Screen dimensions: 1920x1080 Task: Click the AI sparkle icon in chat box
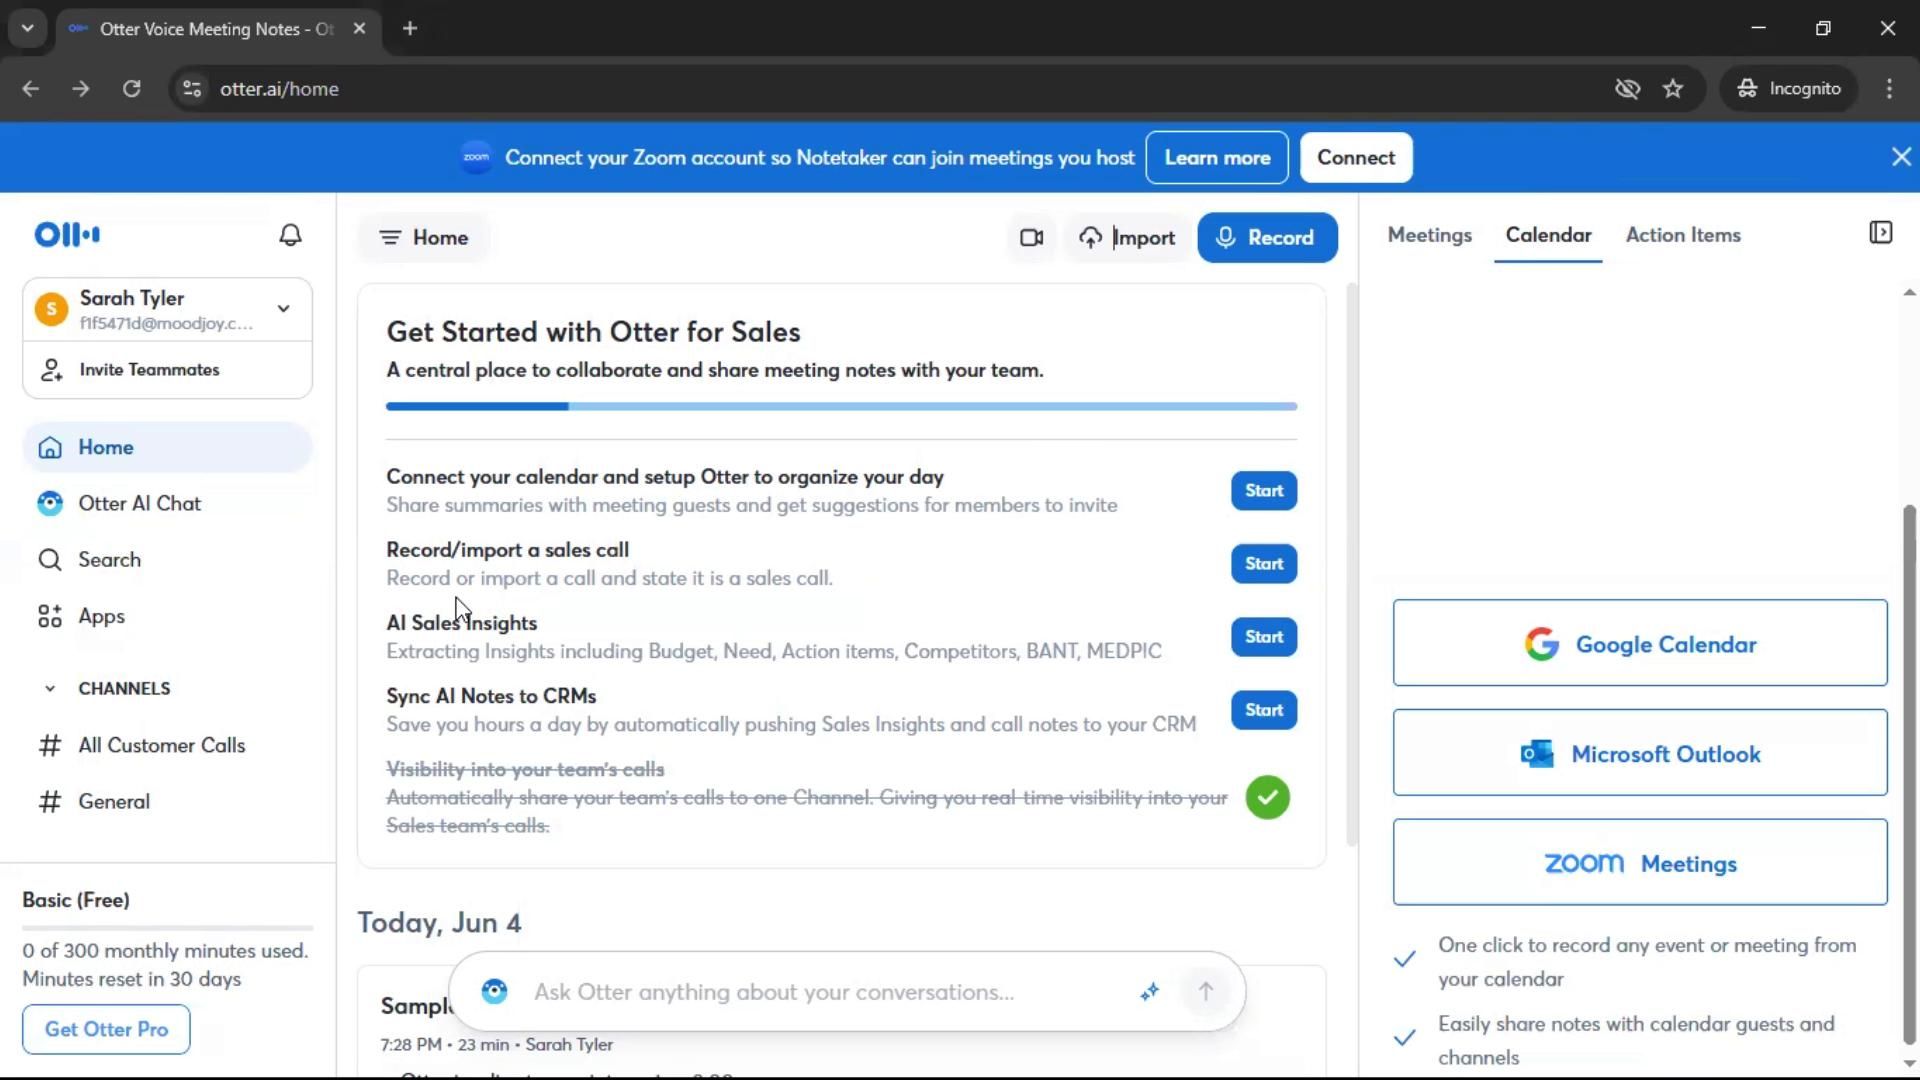coord(1149,991)
